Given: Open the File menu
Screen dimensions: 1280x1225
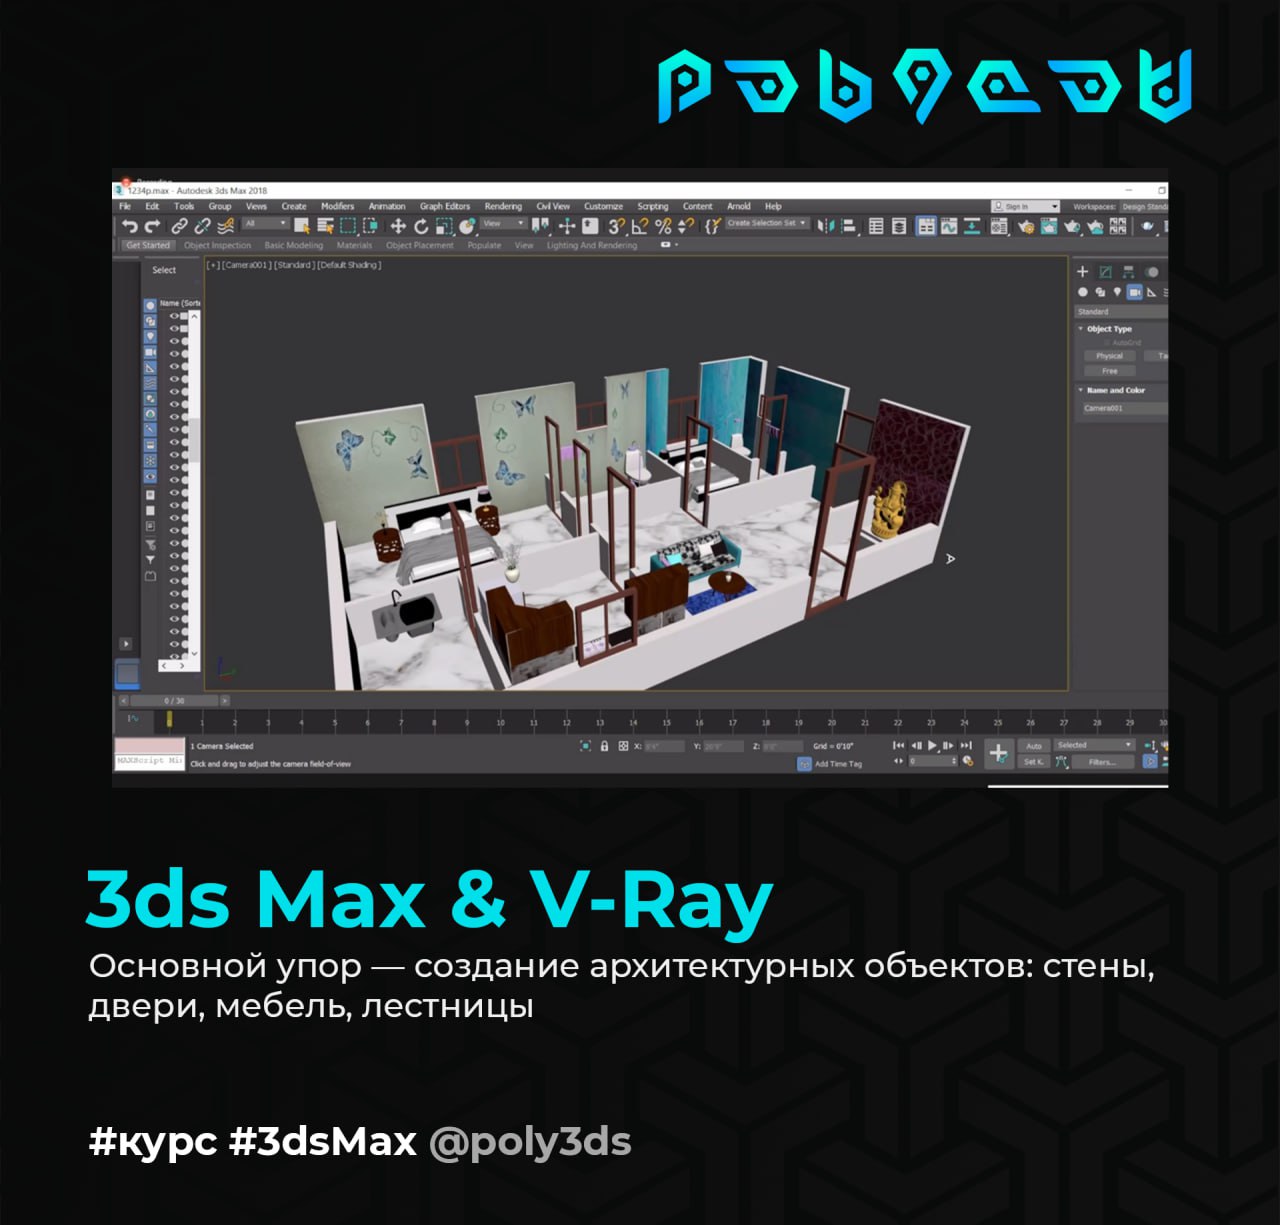Looking at the screenshot, I should (x=125, y=206).
